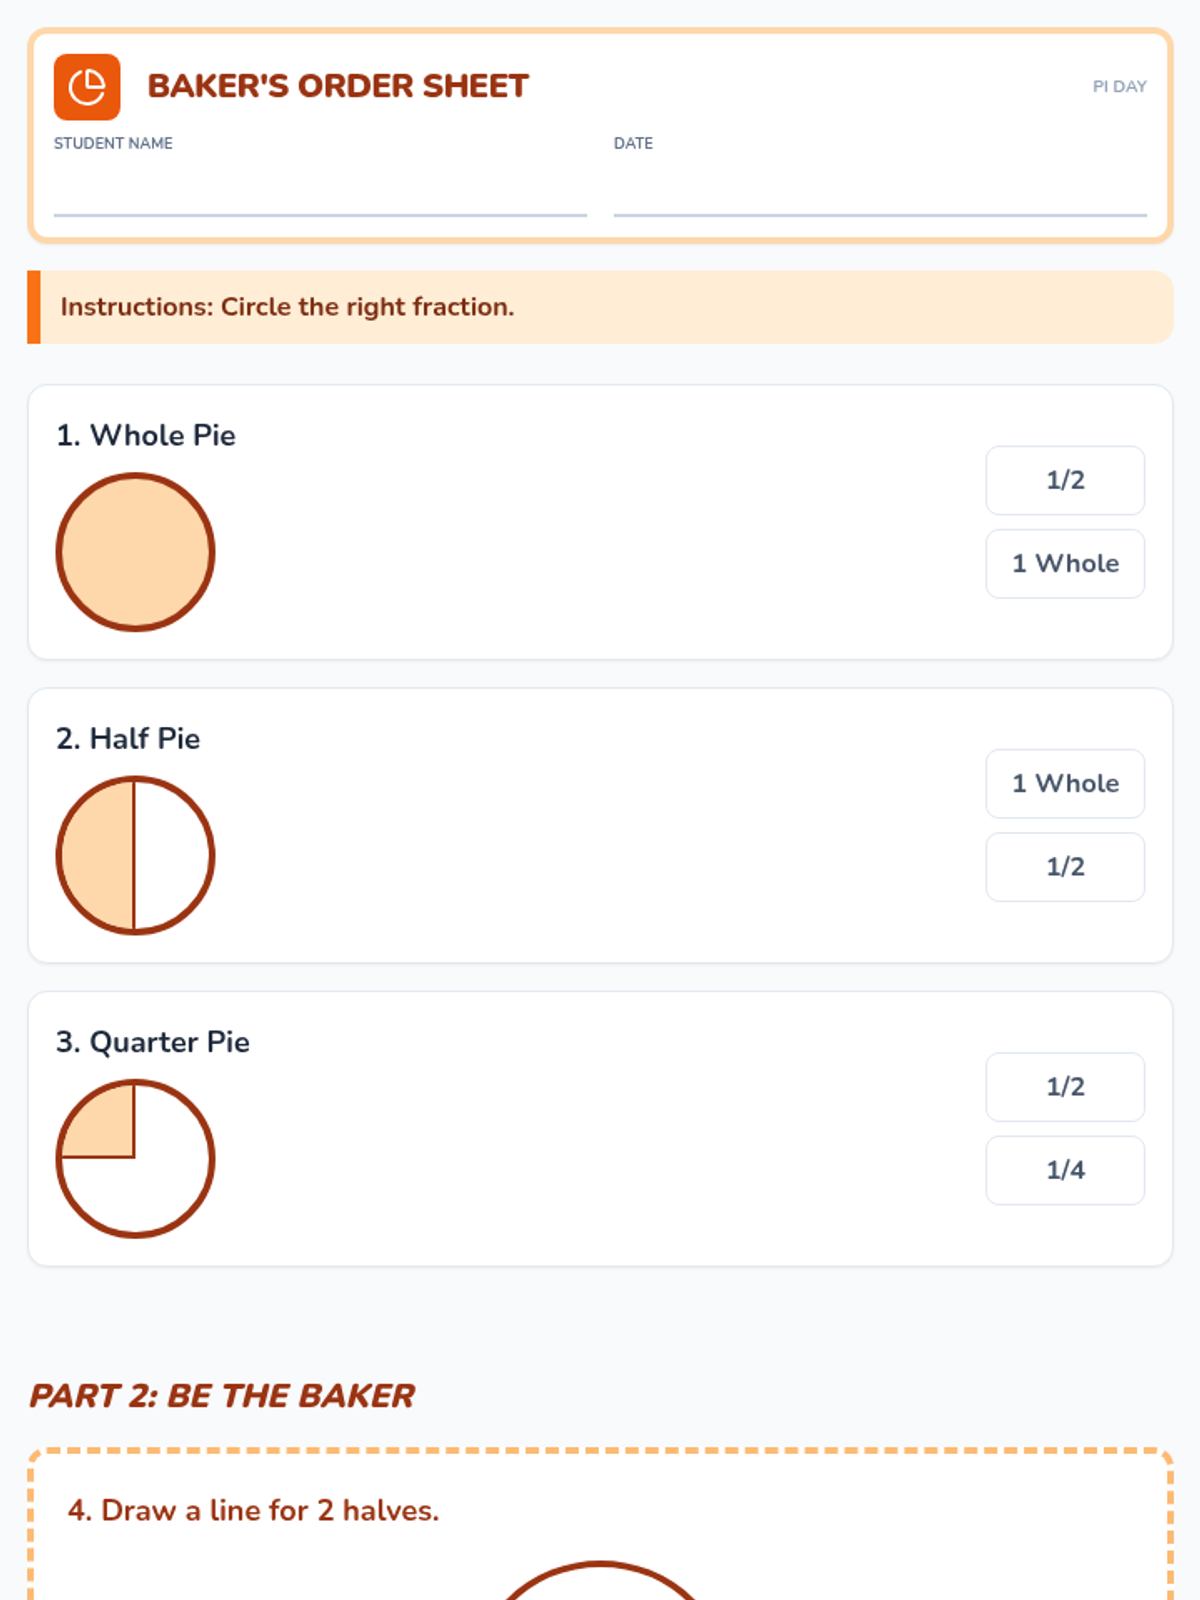Click the quarter-shaded pie image
Screen dimensions: 1200x1600
[135, 1159]
